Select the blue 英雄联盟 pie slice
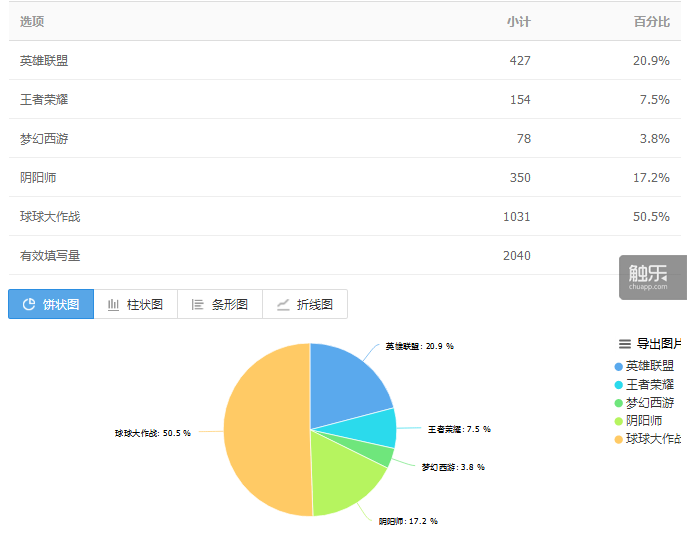 (x=346, y=383)
